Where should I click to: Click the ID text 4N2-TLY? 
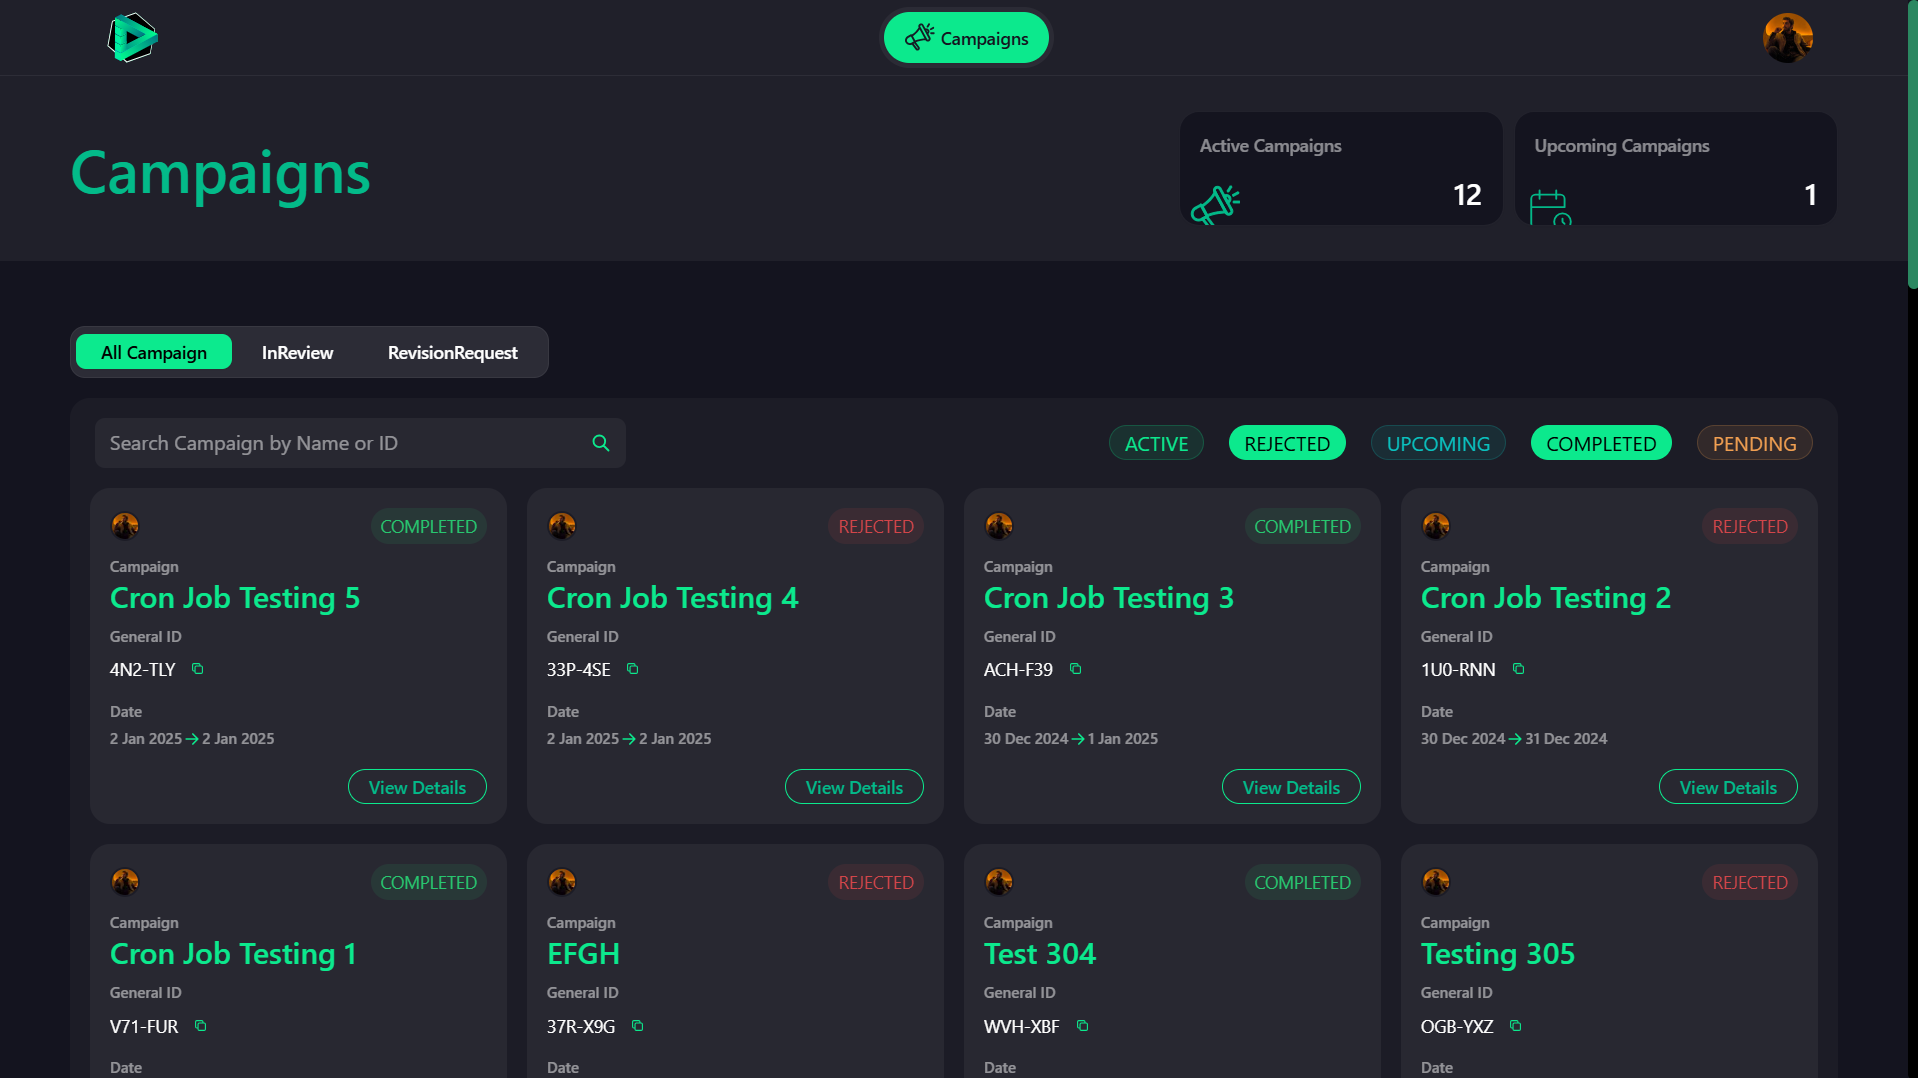[x=143, y=670]
